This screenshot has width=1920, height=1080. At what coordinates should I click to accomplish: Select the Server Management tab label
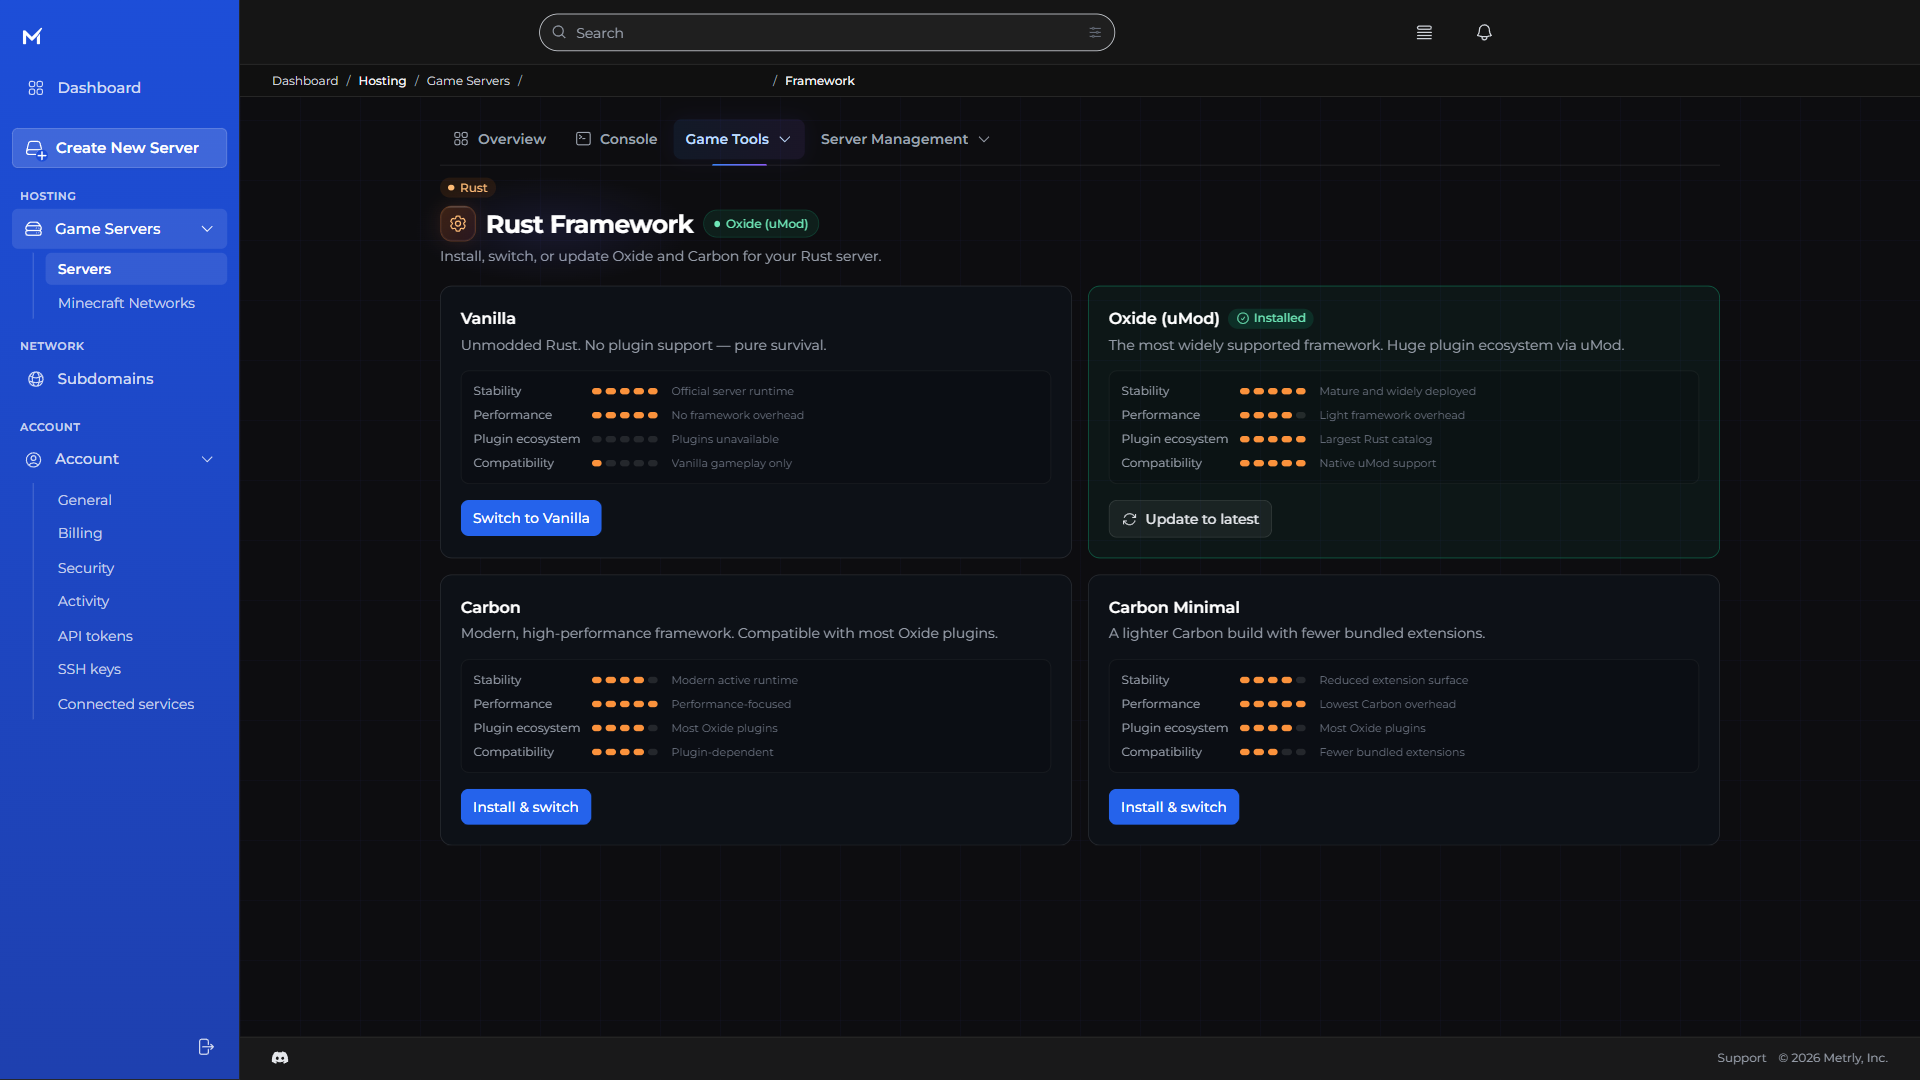tap(894, 139)
